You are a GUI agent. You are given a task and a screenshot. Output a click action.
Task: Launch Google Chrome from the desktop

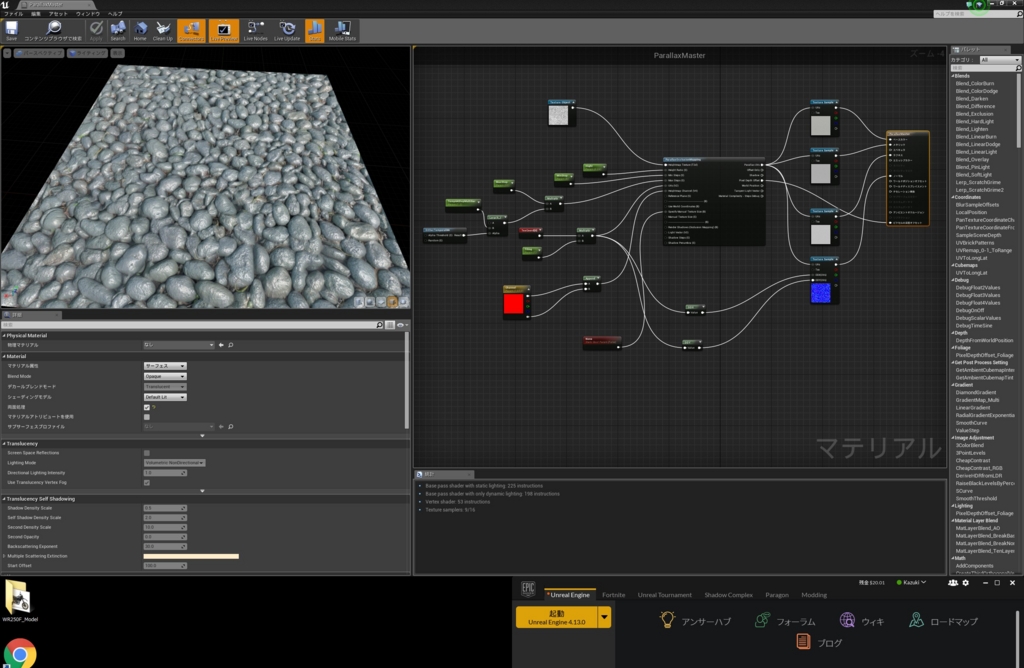click(x=20, y=653)
